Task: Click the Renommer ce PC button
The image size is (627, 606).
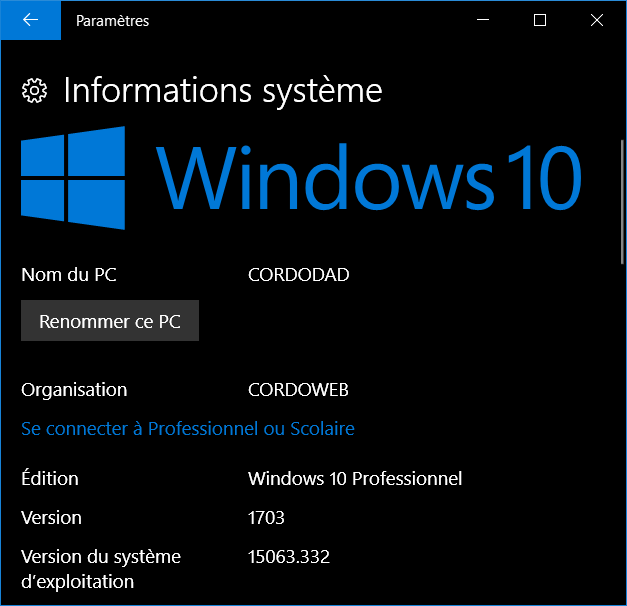Action: pos(110,320)
